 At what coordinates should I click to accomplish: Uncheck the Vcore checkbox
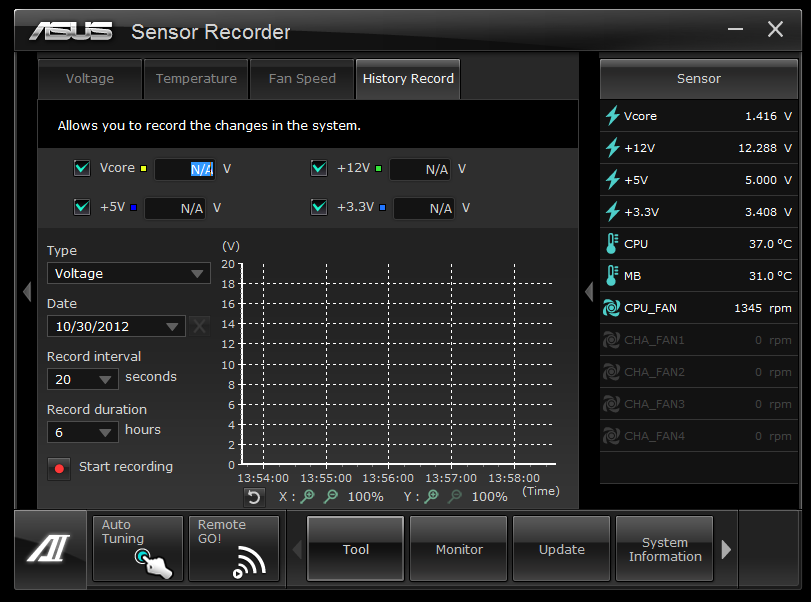(82, 168)
